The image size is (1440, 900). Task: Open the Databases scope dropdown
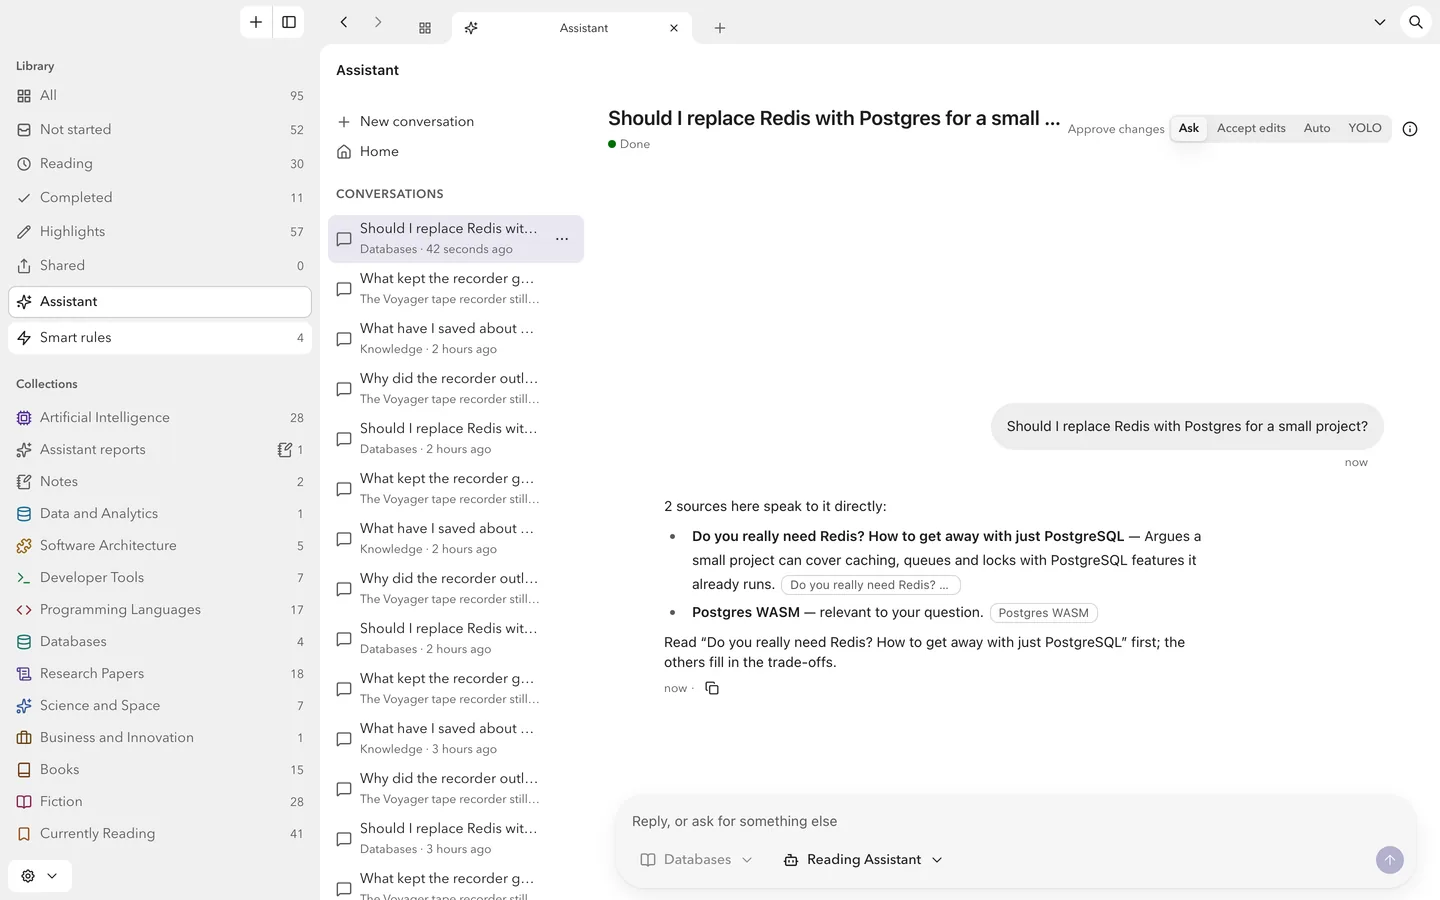coord(696,860)
